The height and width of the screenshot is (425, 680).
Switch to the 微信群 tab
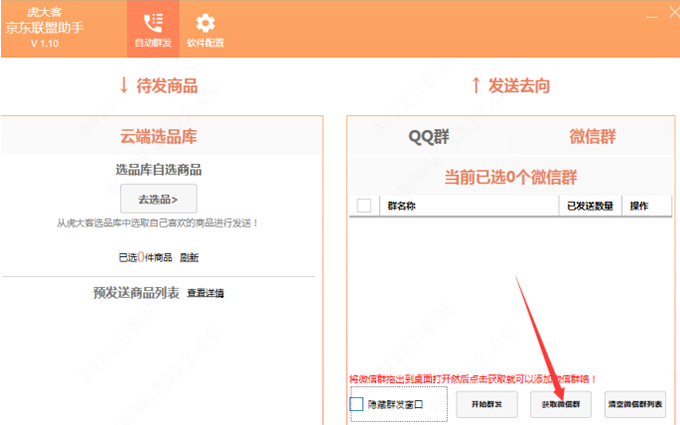[592, 137]
